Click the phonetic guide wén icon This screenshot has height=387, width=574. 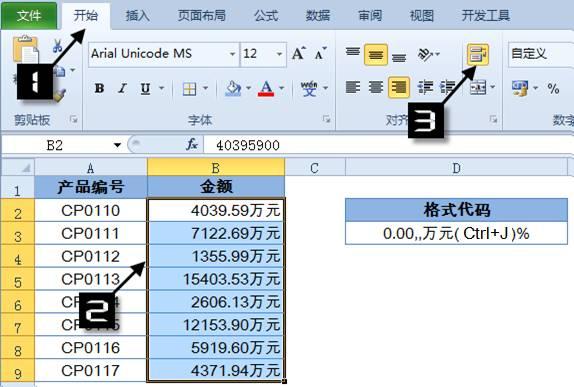coord(309,89)
